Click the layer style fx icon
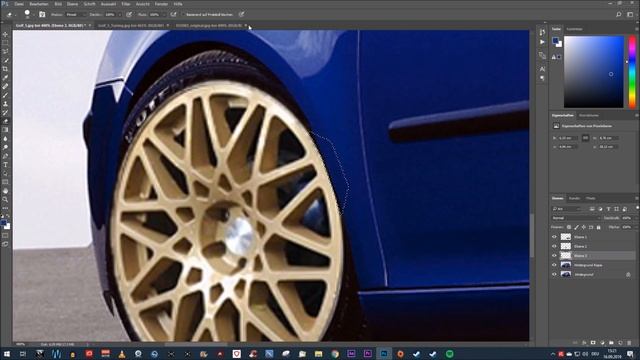The width and height of the screenshot is (640, 360). pyautogui.click(x=584, y=343)
